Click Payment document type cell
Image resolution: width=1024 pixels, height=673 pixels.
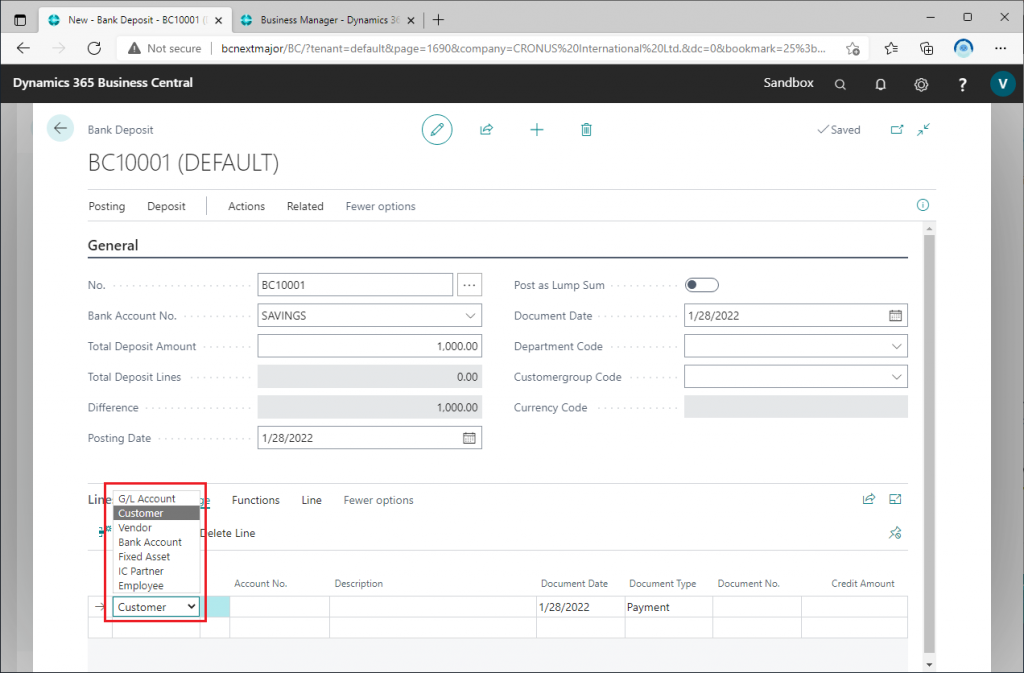(669, 606)
